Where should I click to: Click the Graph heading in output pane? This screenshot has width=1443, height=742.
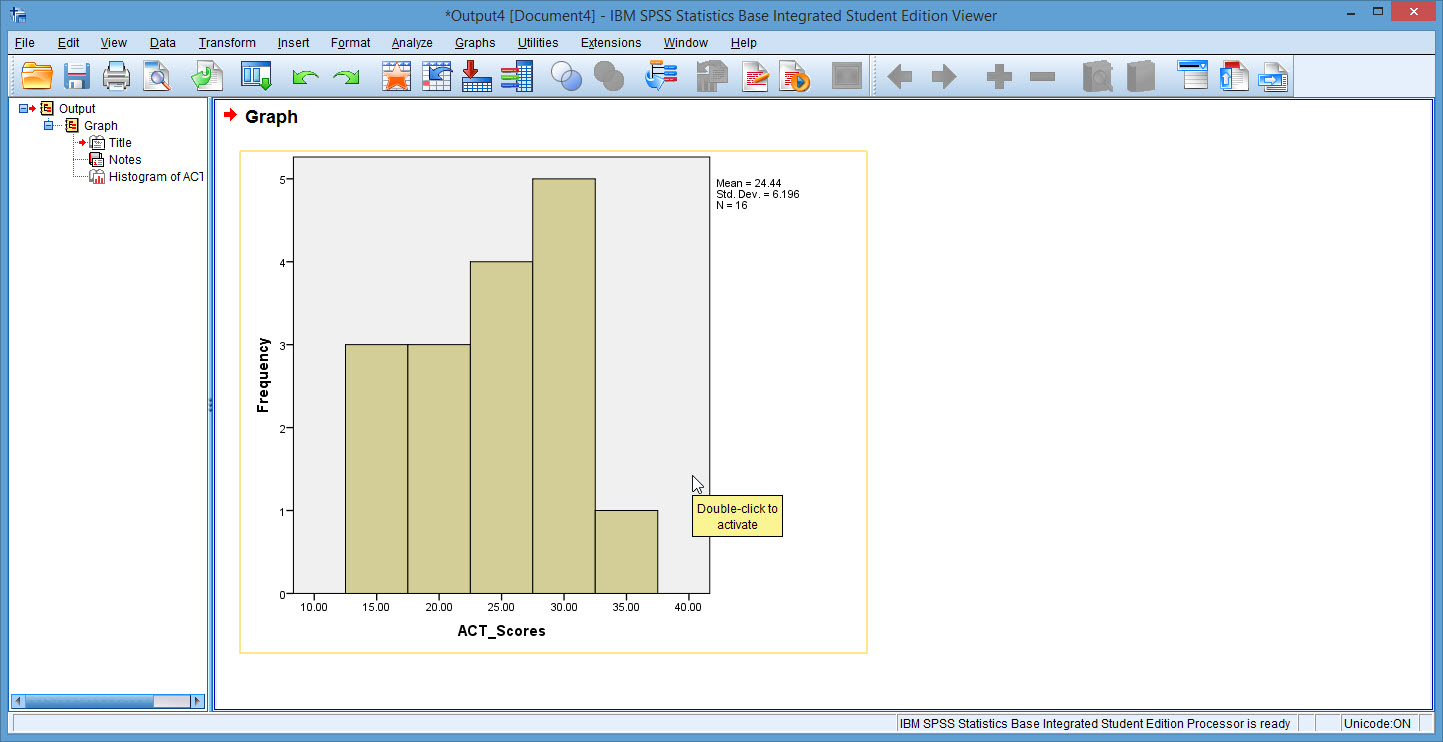pos(271,117)
